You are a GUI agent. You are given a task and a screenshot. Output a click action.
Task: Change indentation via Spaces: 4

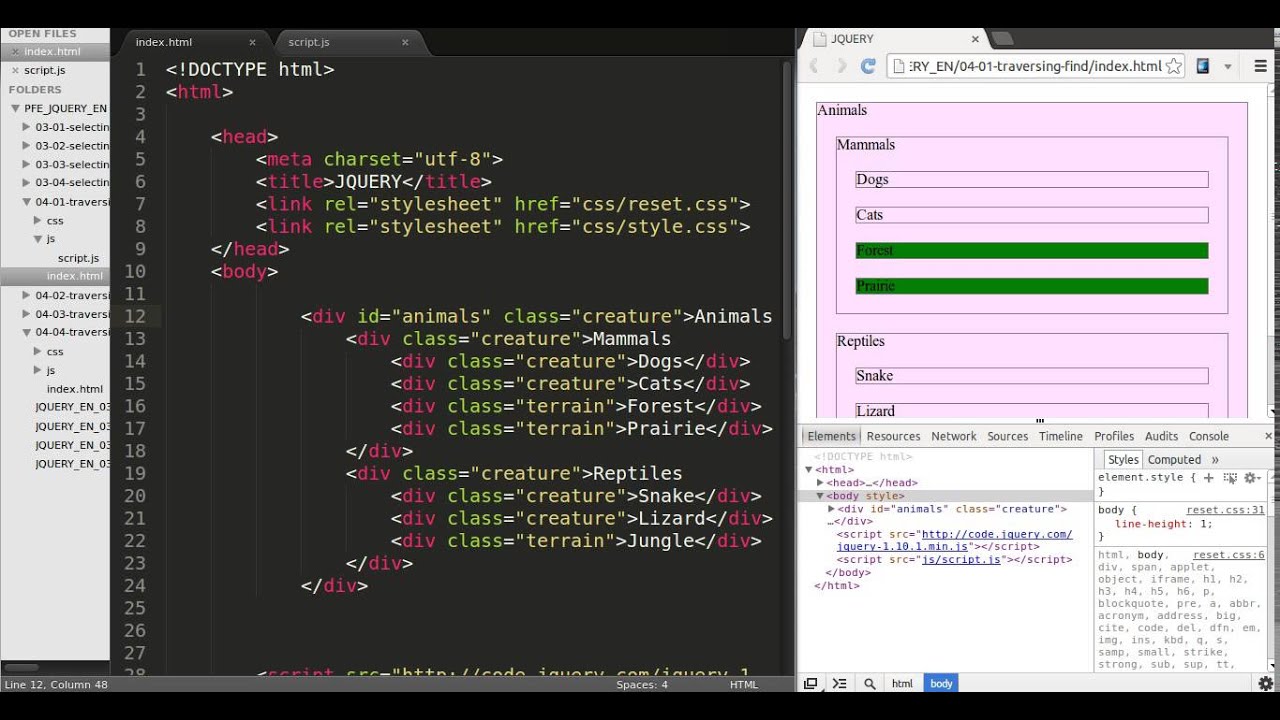642,685
